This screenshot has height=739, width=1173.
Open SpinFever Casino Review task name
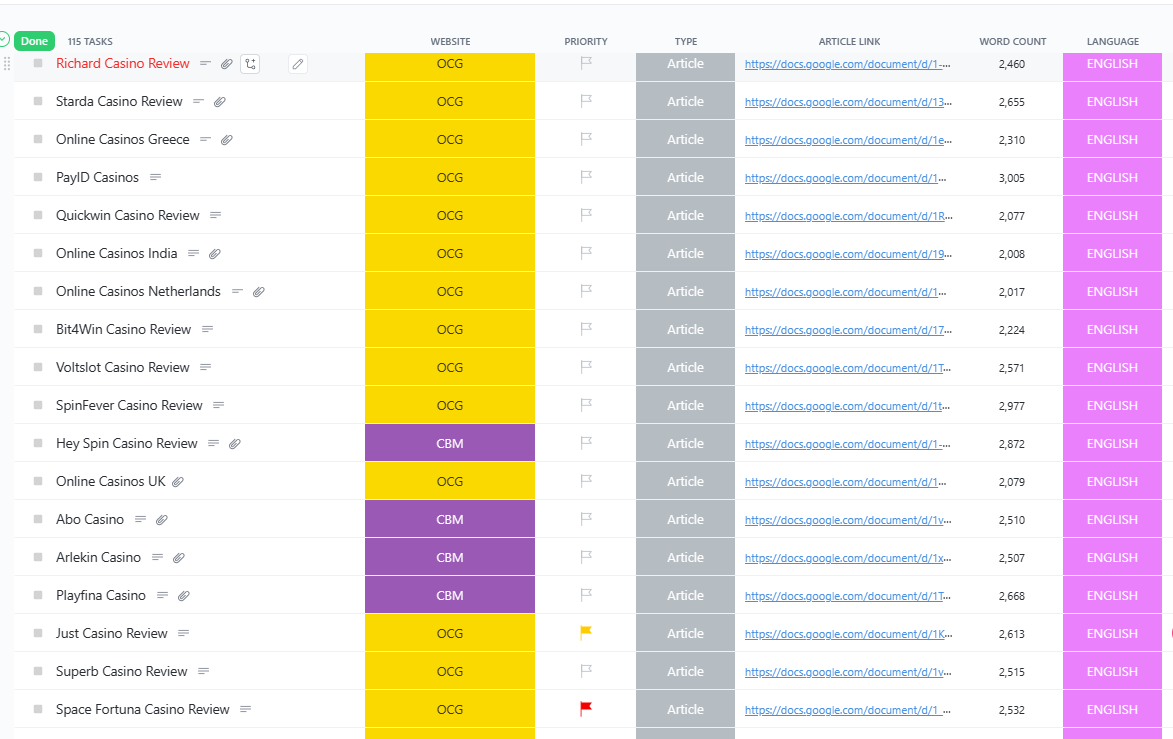pyautogui.click(x=129, y=406)
